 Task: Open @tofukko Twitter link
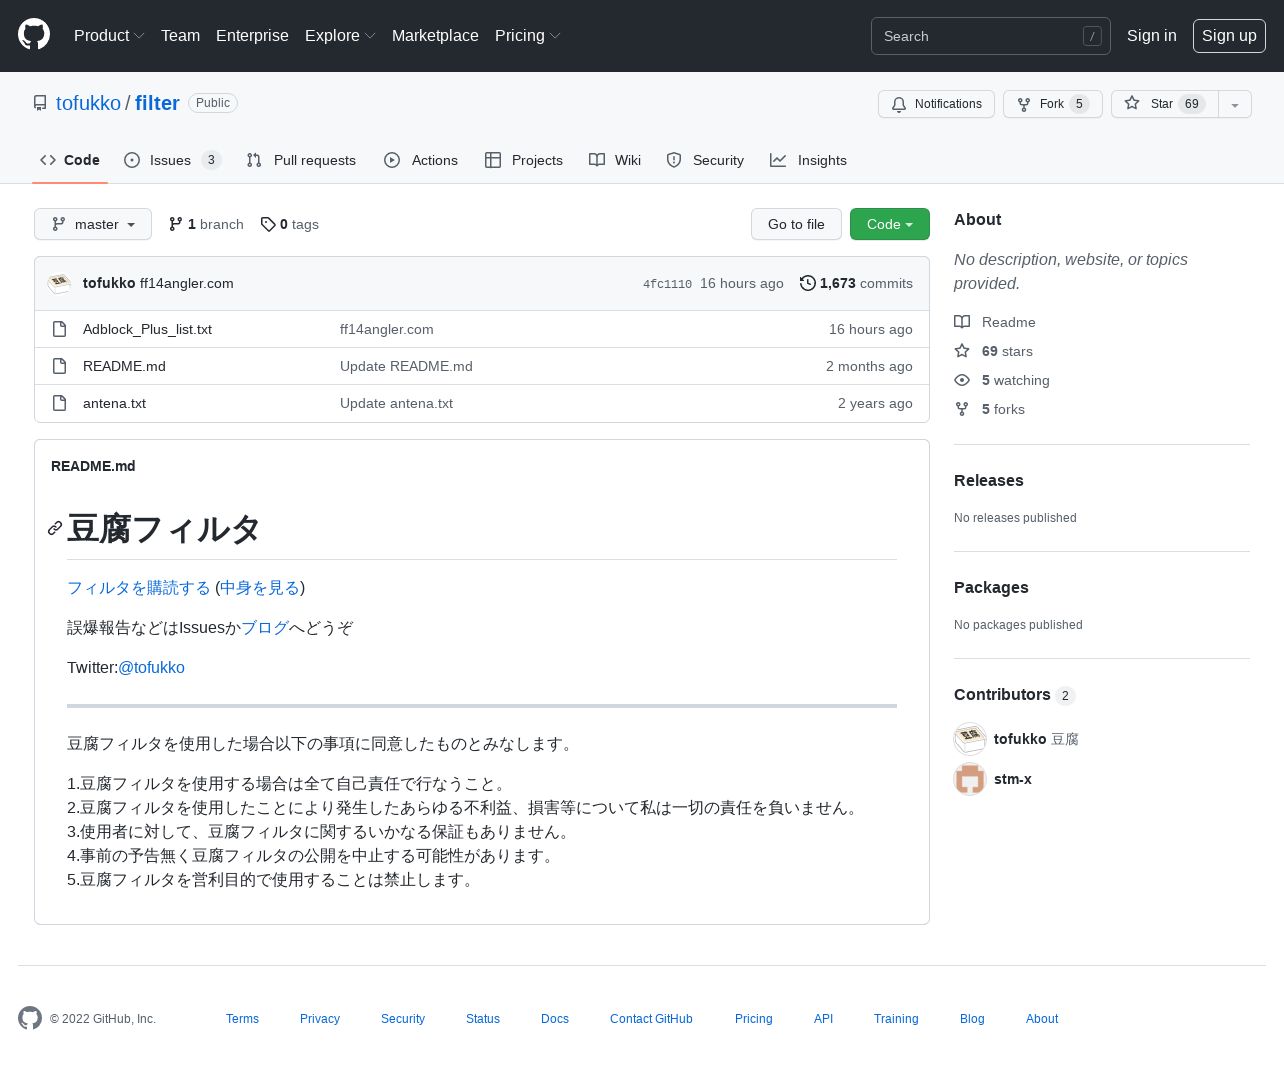(151, 668)
